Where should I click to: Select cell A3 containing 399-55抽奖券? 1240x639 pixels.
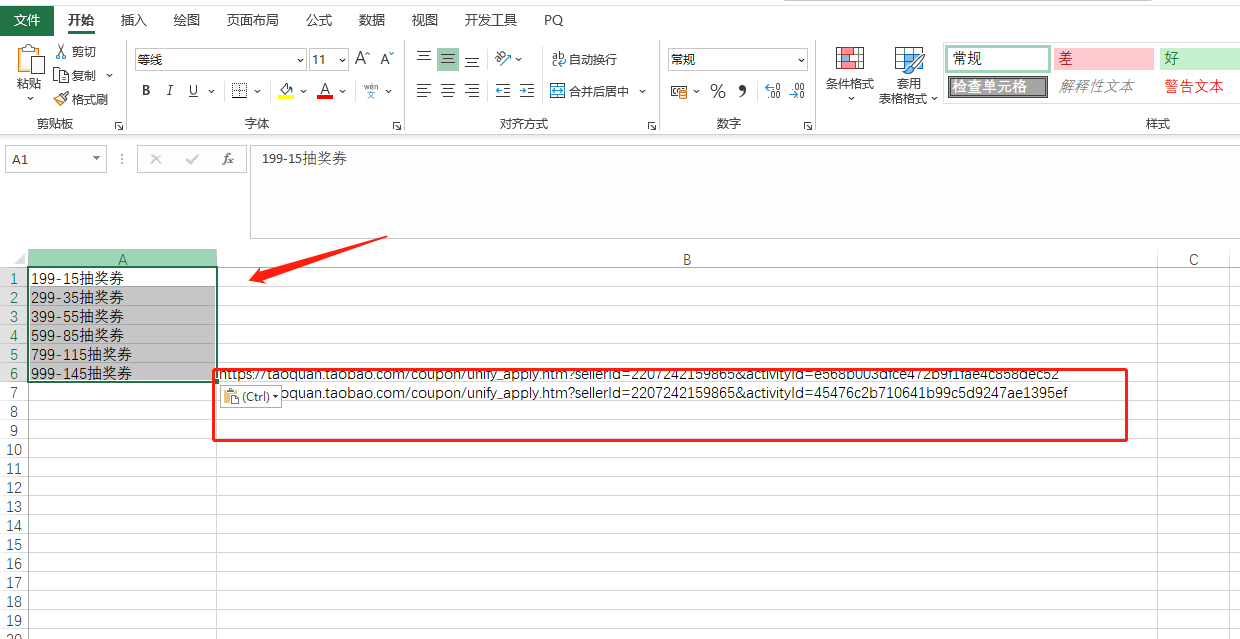120,316
